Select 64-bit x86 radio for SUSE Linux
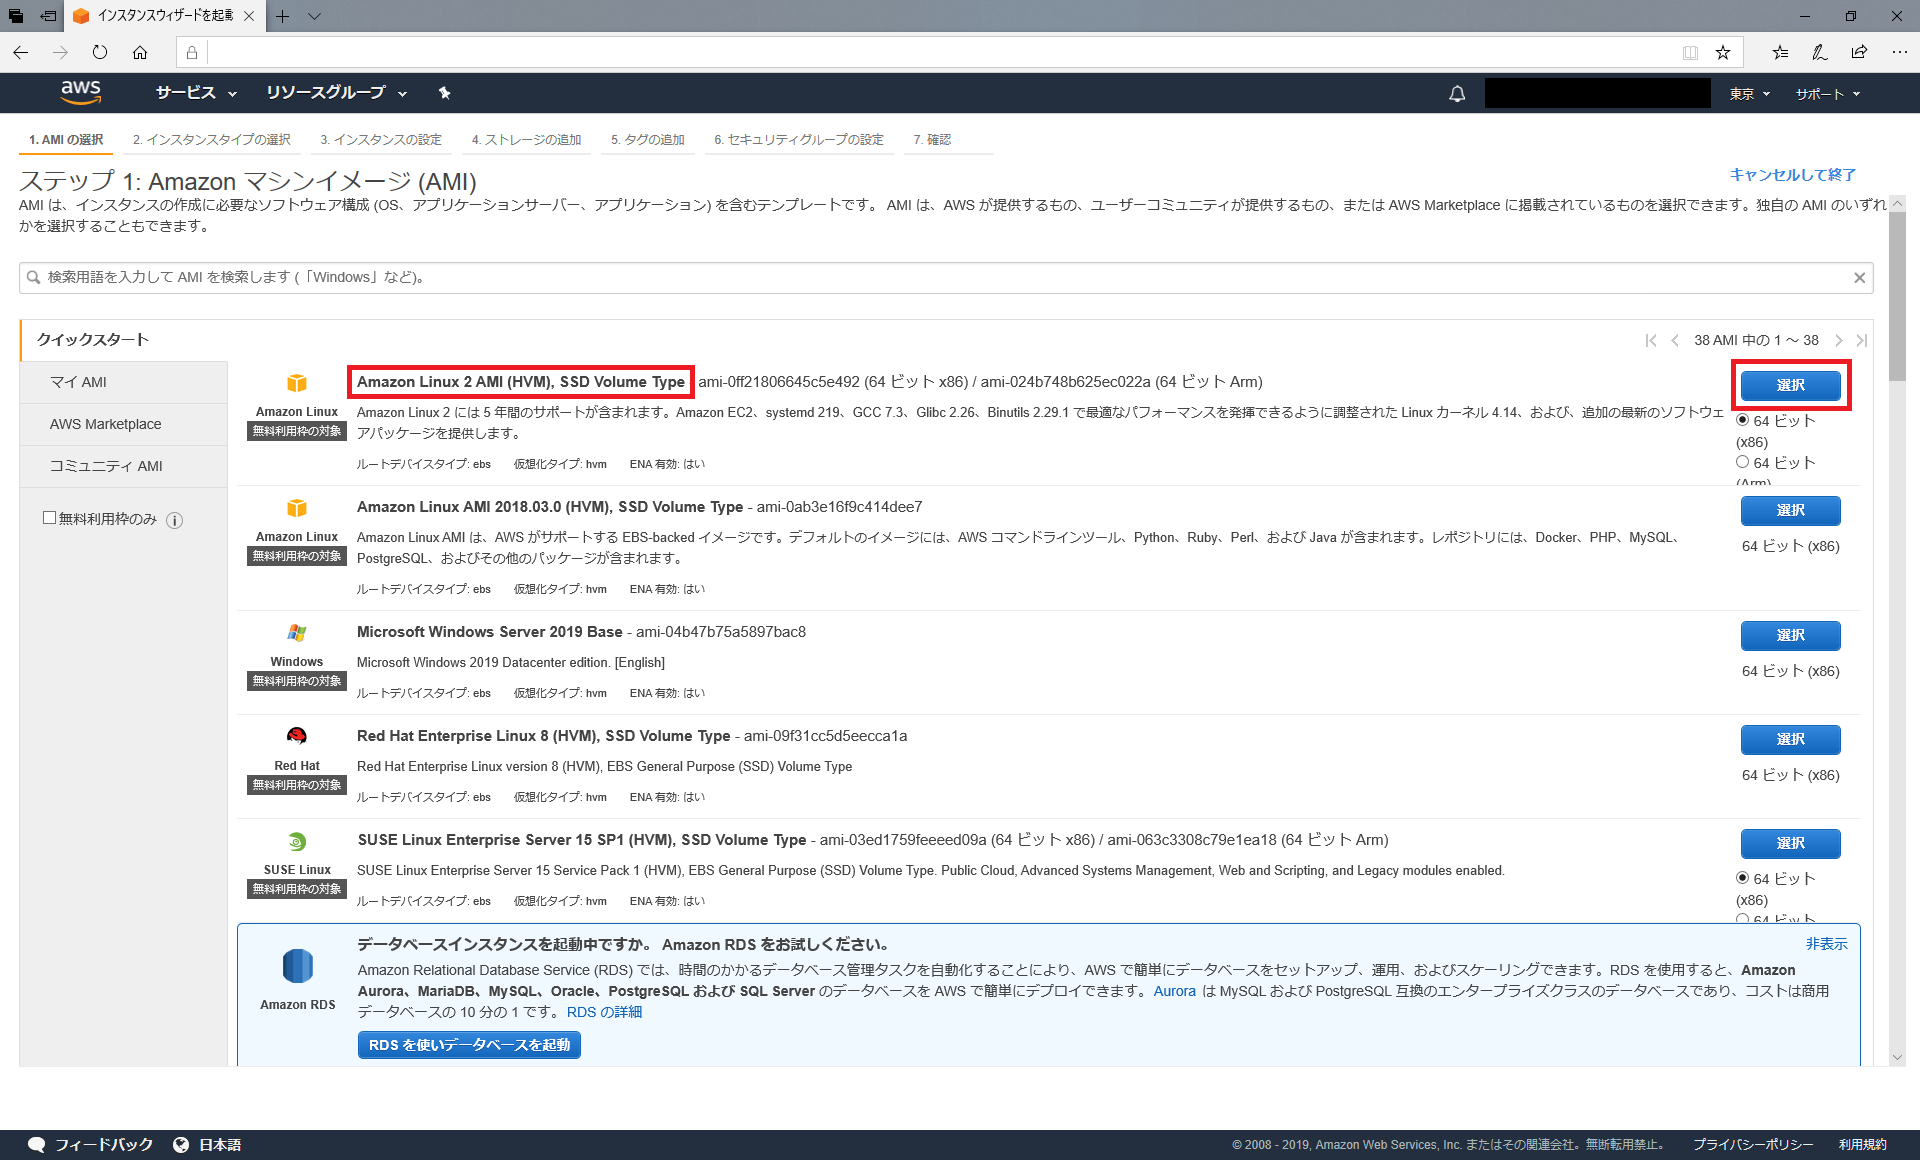 (x=1743, y=878)
